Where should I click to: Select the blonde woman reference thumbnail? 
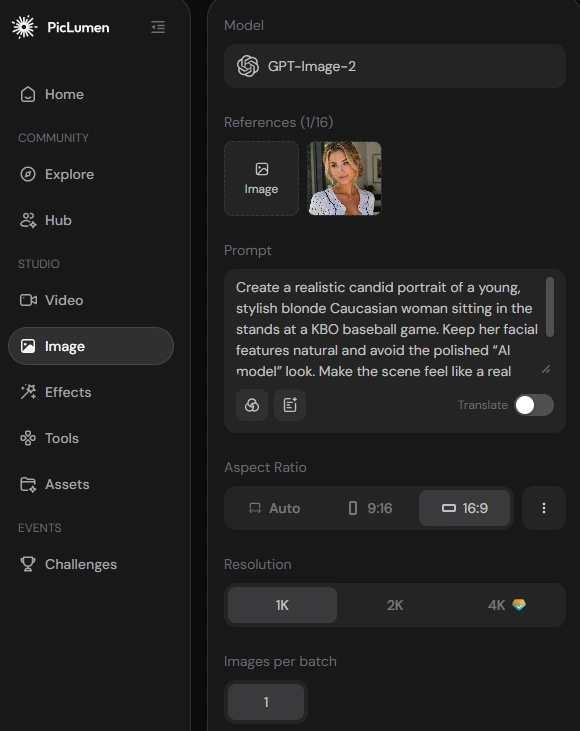click(x=345, y=179)
